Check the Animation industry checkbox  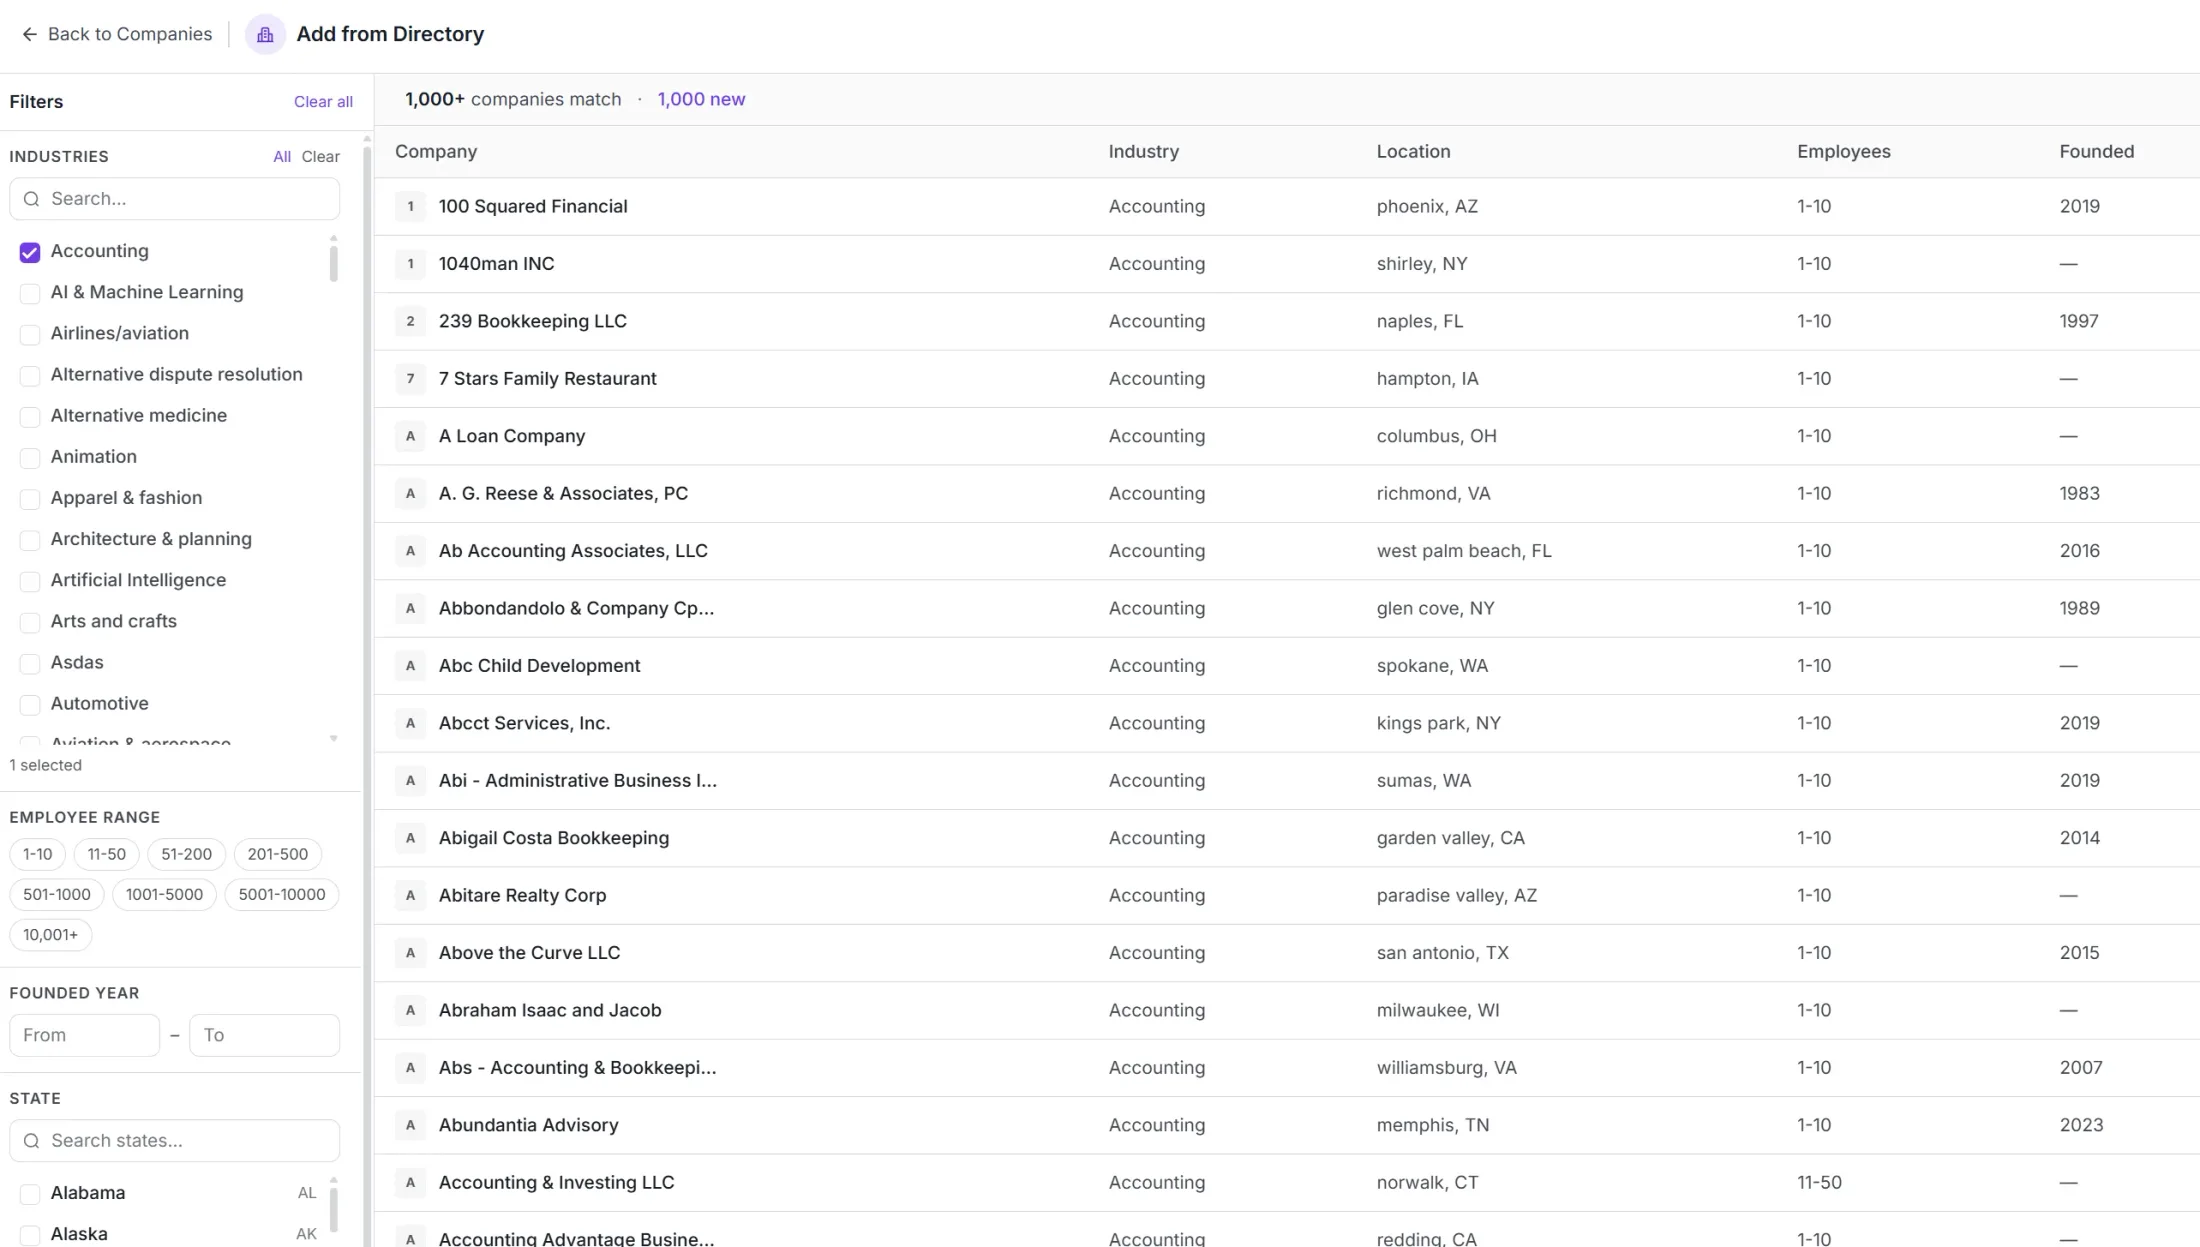pos(30,457)
